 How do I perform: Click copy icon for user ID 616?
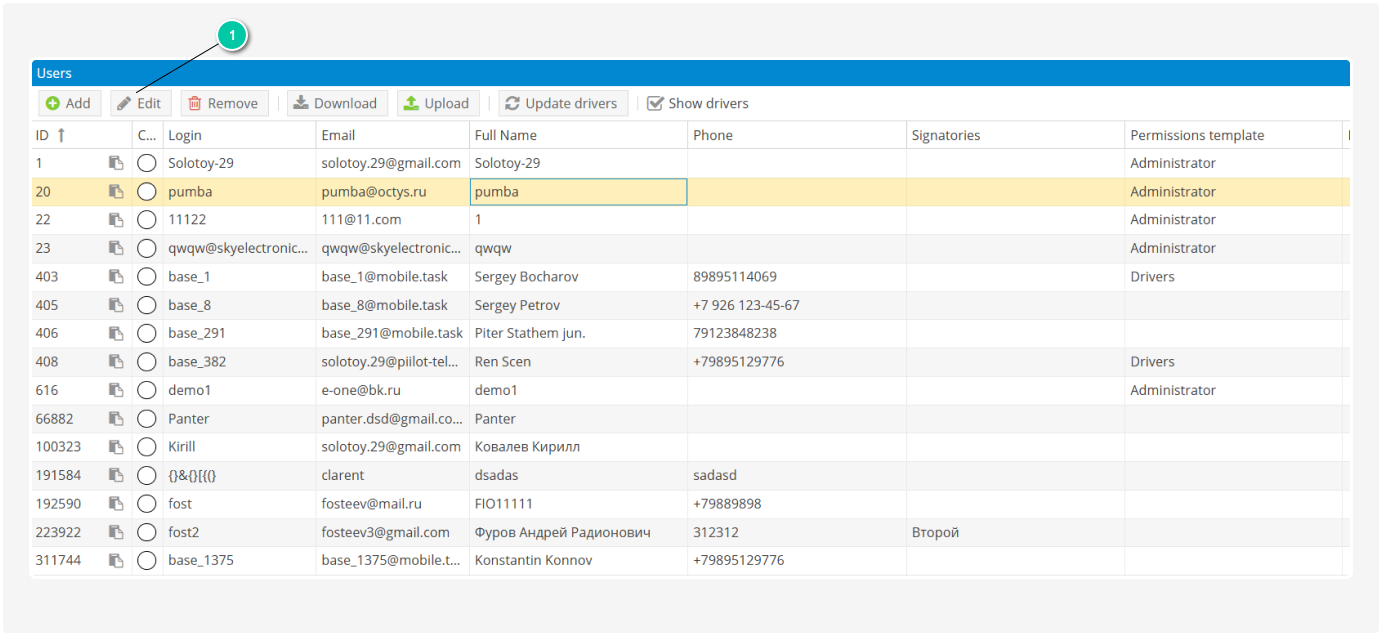click(116, 391)
